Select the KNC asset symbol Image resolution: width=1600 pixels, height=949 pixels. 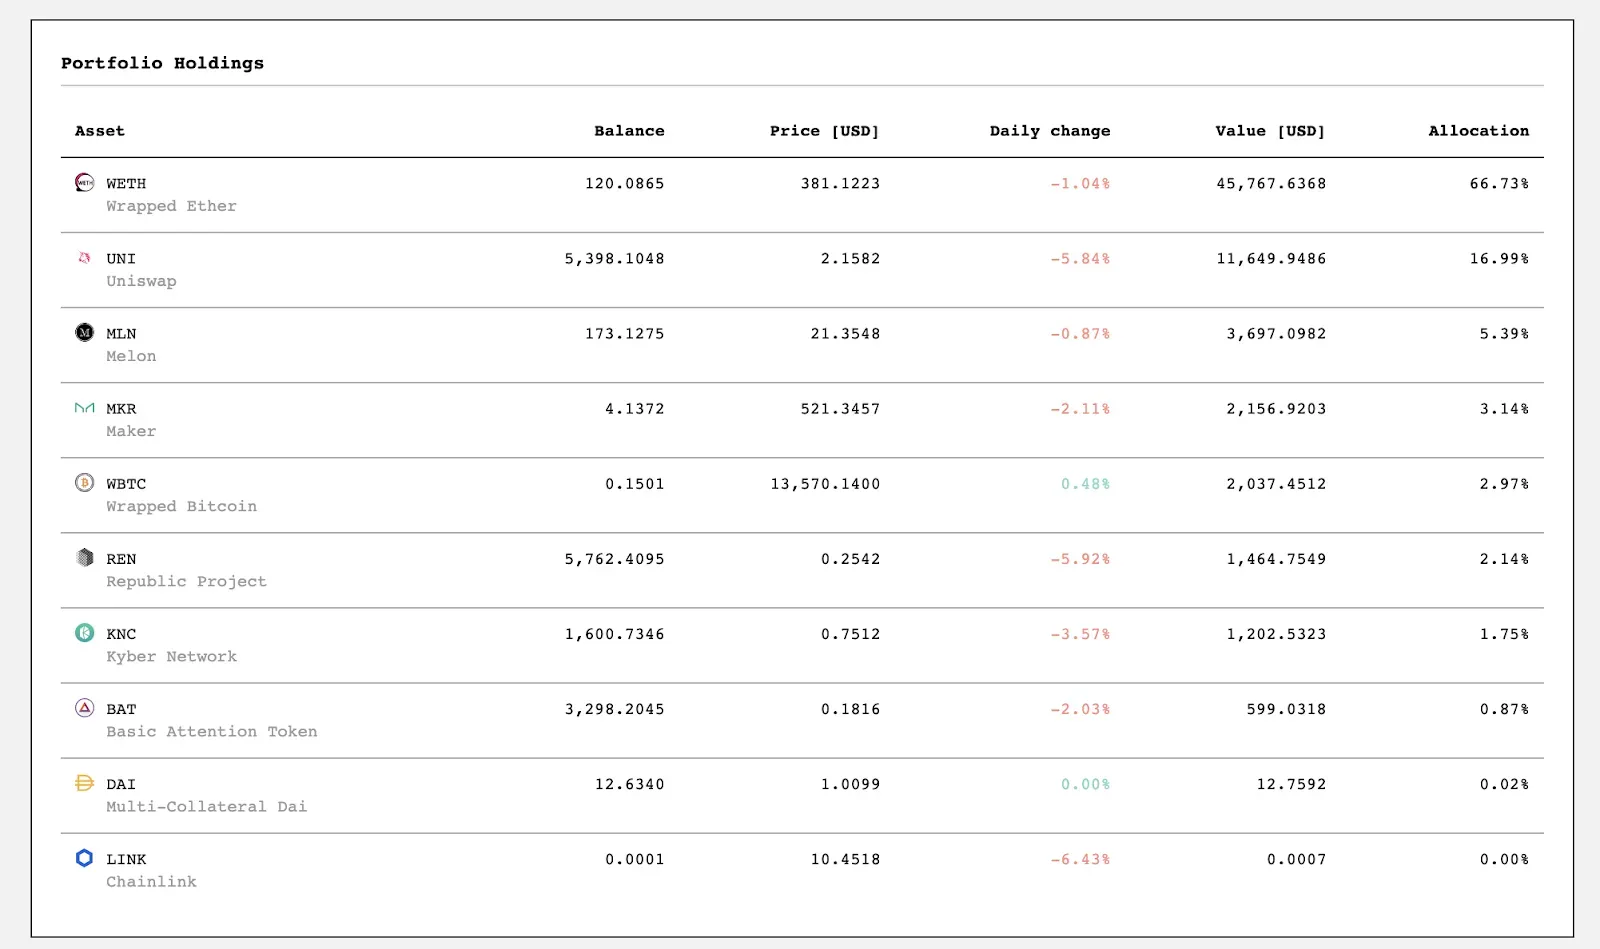click(x=121, y=634)
